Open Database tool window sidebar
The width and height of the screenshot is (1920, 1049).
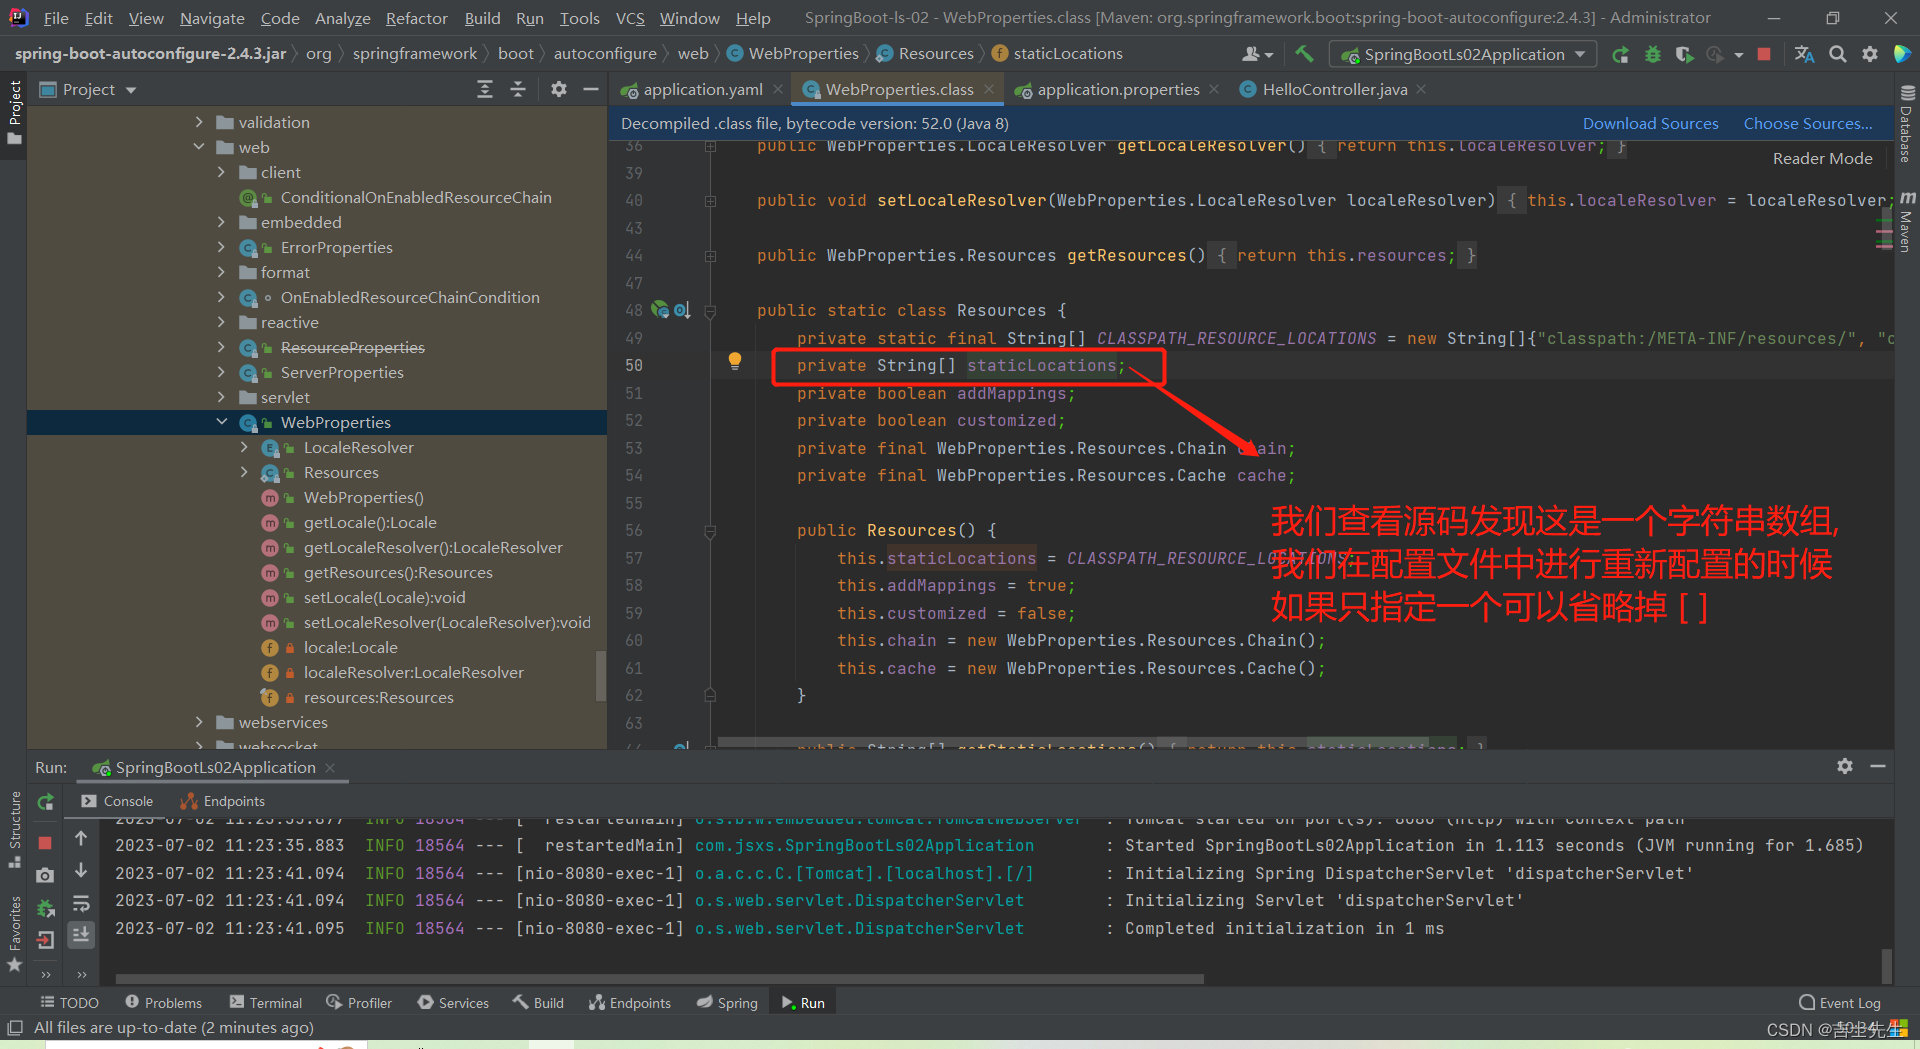(x=1906, y=124)
